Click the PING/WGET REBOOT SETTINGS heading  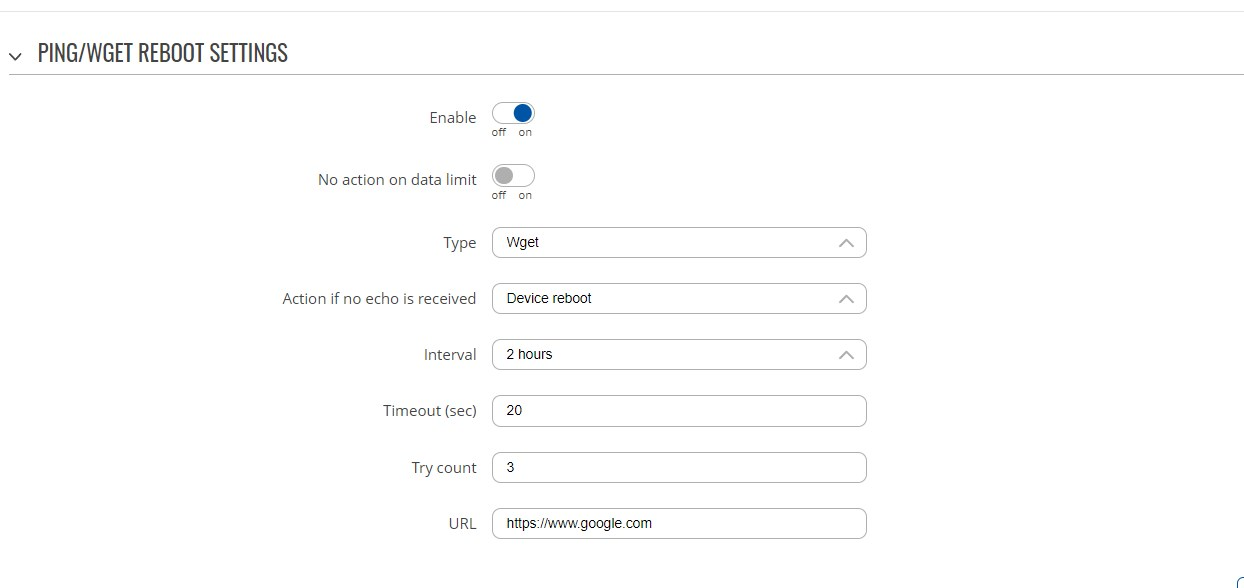[x=163, y=53]
